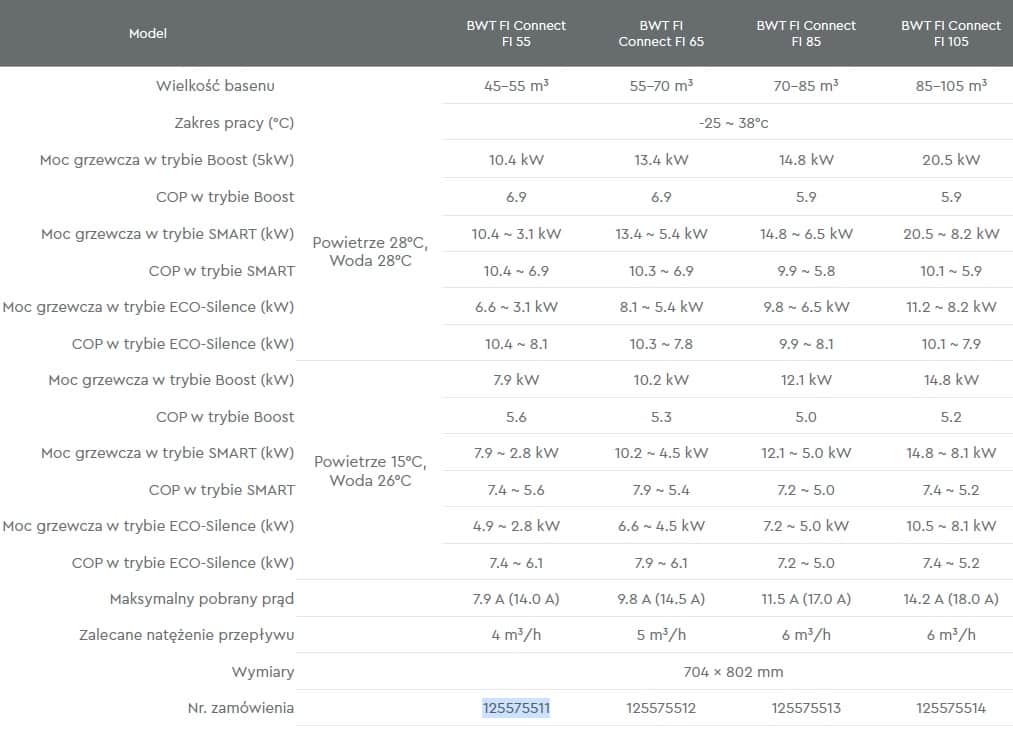Viewport: 1013px width, 749px height.
Task: Click value '14.8 ~ 6.5 kW'
Action: [x=806, y=233]
